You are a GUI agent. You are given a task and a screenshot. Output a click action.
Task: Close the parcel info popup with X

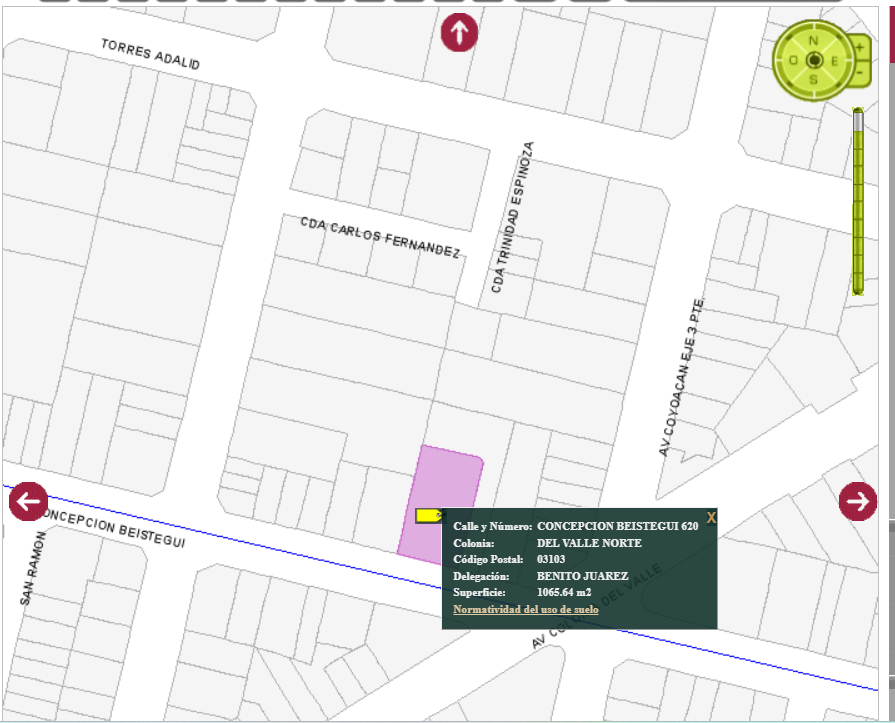pyautogui.click(x=711, y=517)
